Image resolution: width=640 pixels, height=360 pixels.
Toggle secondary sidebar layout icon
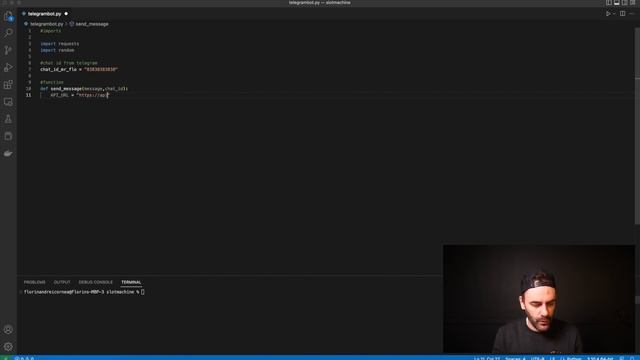(x=624, y=2)
